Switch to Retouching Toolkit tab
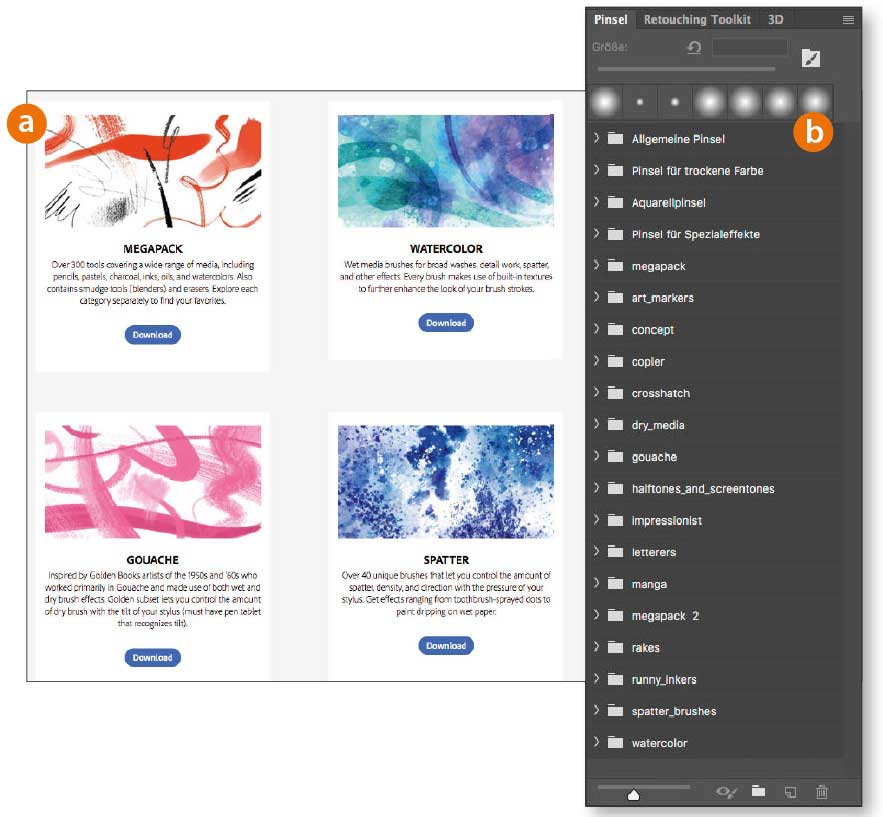 click(x=697, y=20)
